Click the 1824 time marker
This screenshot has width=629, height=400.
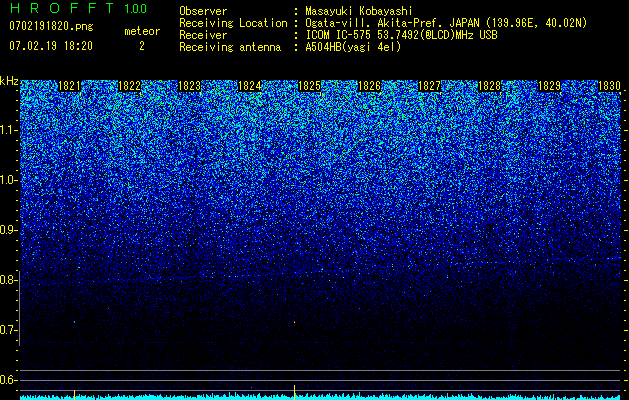pos(250,86)
